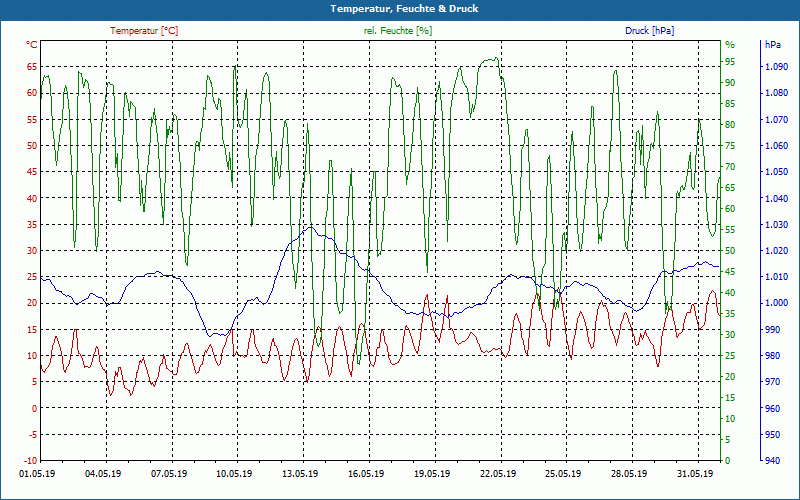Click the red temperature axis value "0"
Screen dimensions: 800x500
click(x=35, y=408)
